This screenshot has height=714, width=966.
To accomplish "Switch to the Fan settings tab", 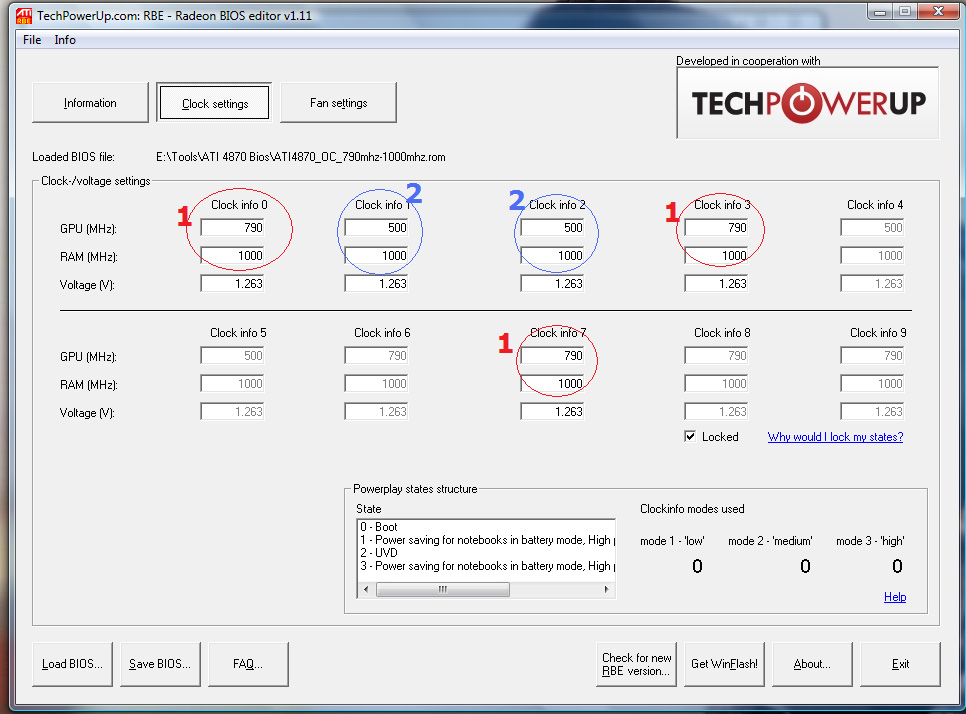I will [338, 103].
